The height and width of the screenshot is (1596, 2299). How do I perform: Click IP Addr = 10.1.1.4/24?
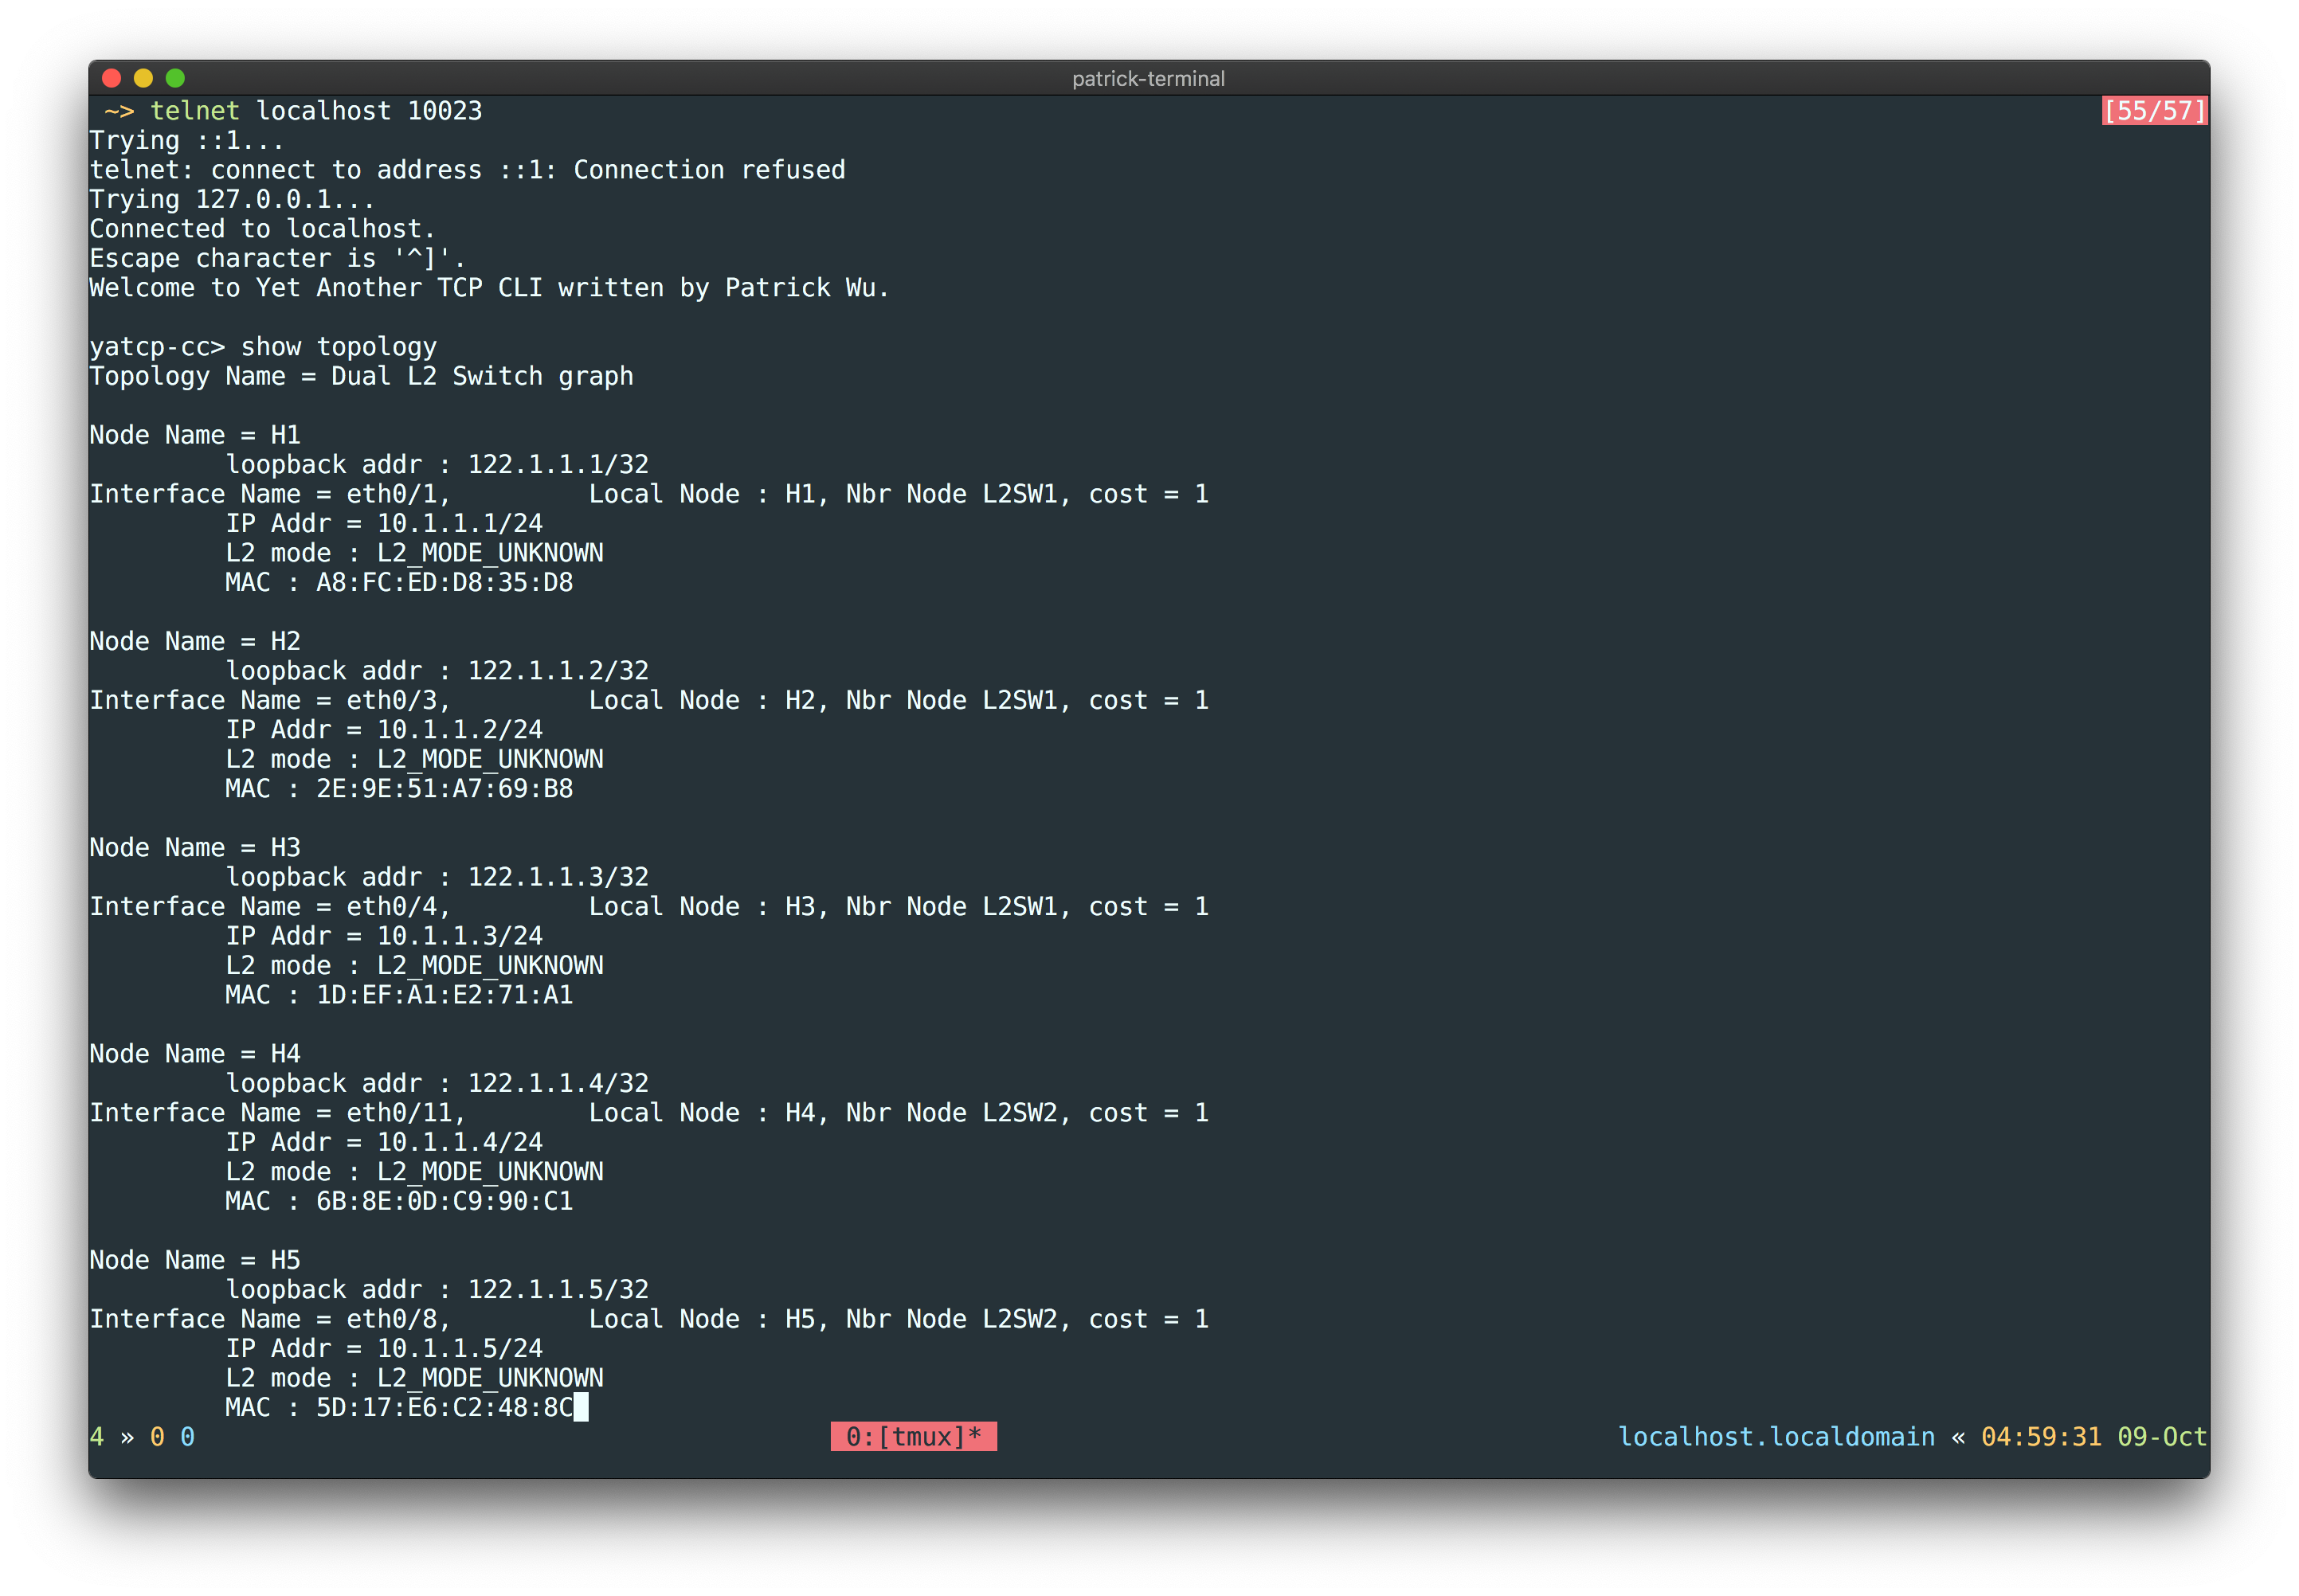(384, 1142)
